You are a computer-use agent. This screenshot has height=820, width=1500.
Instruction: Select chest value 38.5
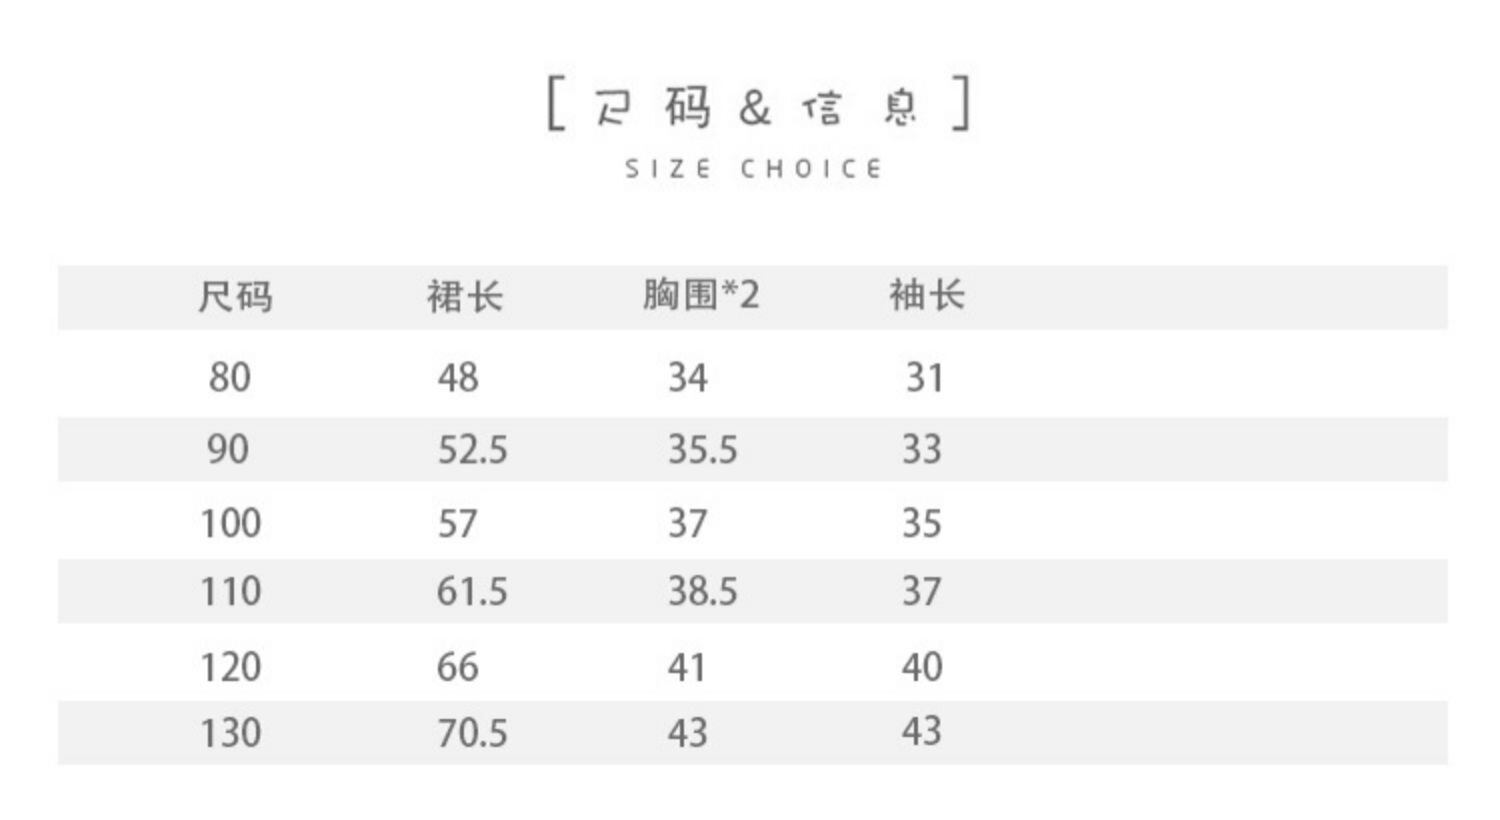coord(702,592)
